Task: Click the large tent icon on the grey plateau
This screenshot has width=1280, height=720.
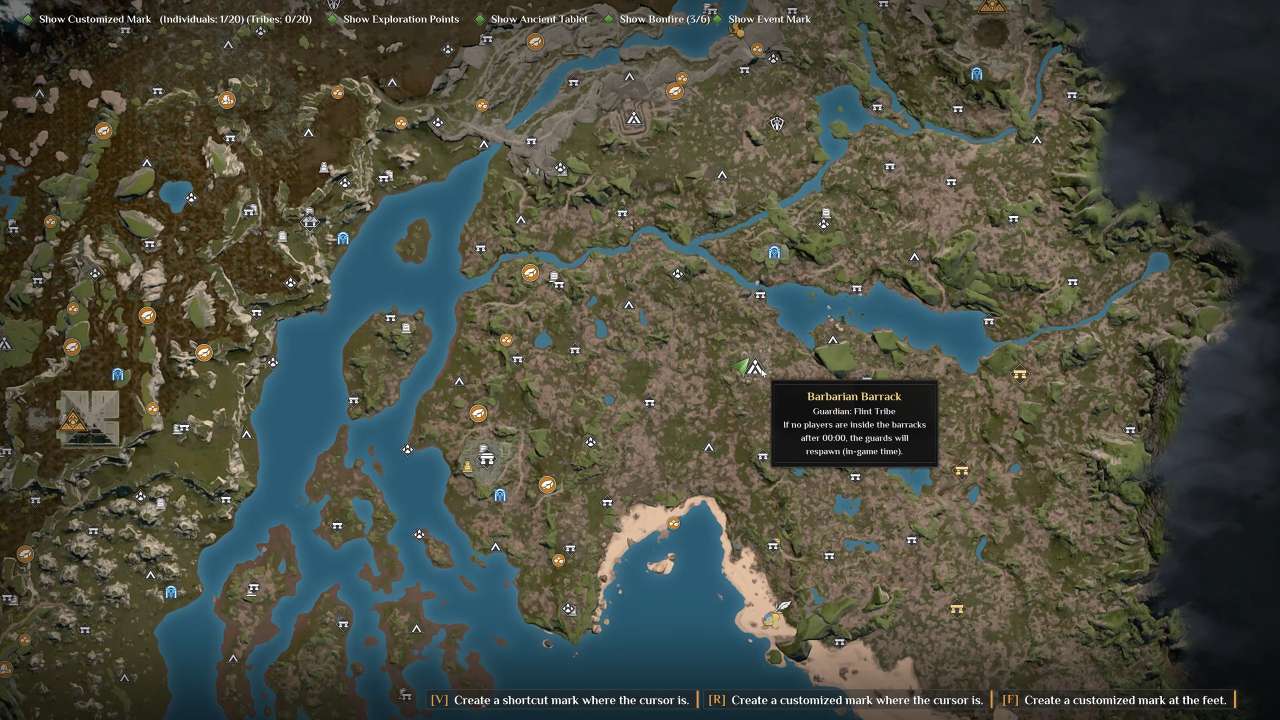Action: coord(632,118)
